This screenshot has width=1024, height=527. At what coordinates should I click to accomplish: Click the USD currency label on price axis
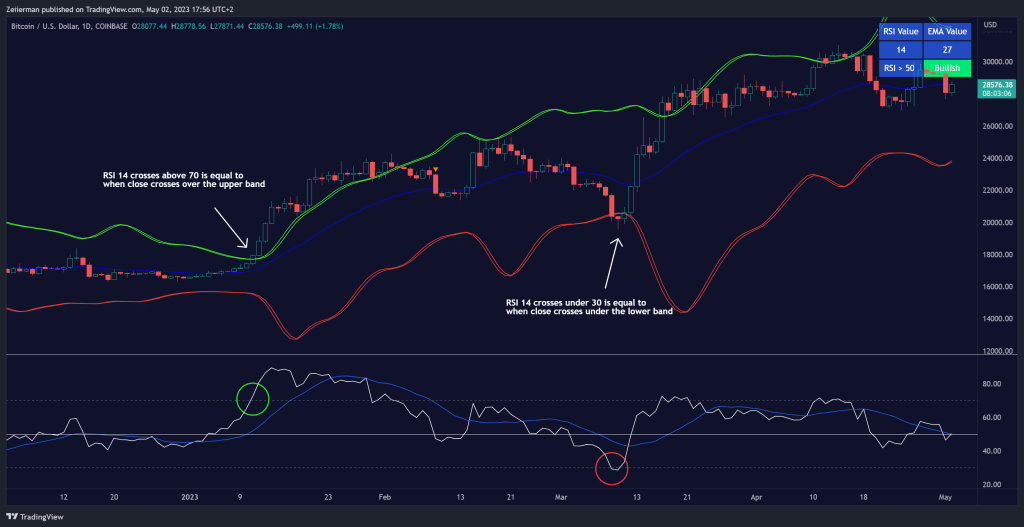coord(990,25)
